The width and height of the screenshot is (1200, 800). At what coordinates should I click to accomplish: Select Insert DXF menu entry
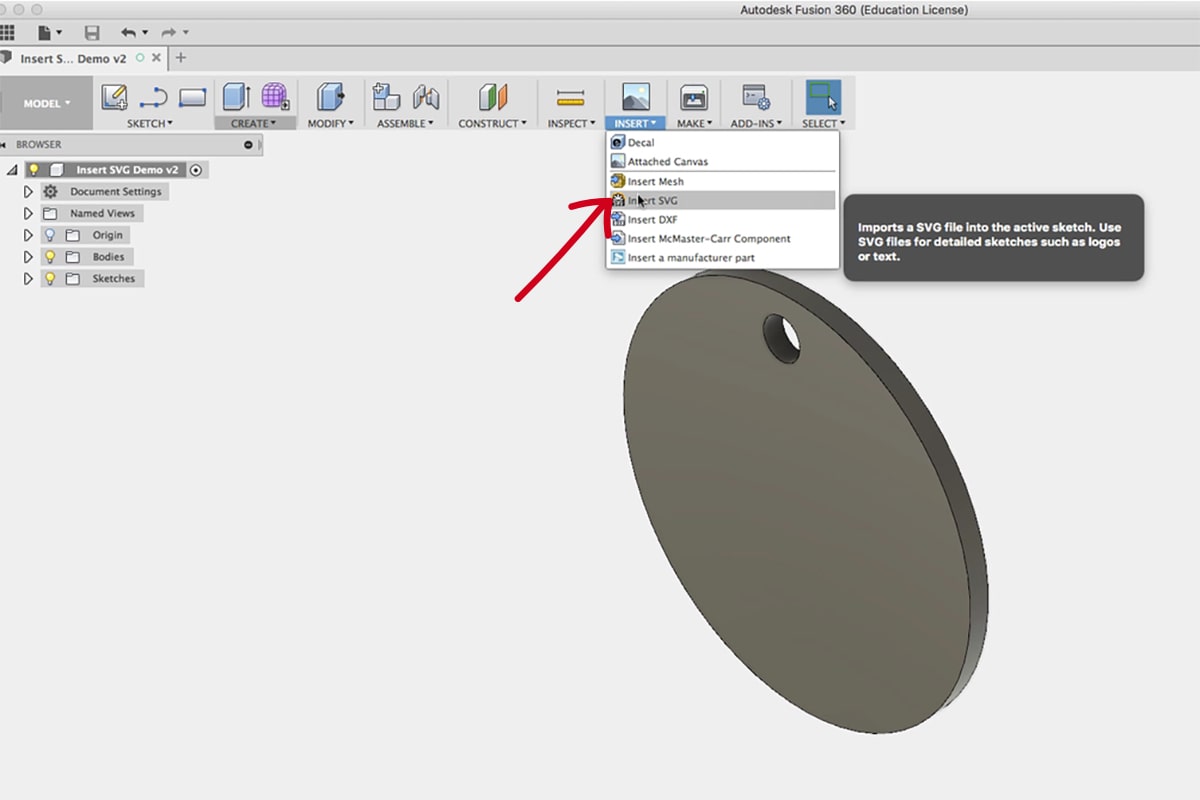(652, 219)
